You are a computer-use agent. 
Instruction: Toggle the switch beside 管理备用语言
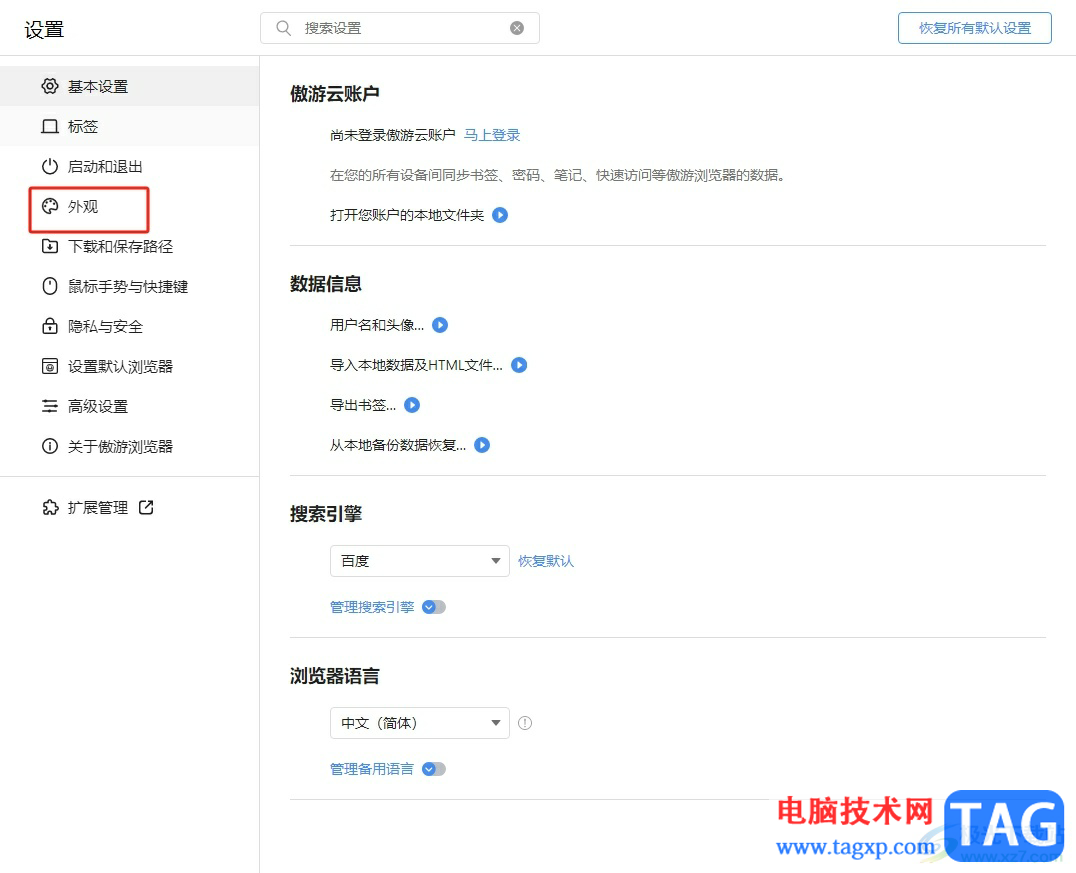pyautogui.click(x=435, y=768)
